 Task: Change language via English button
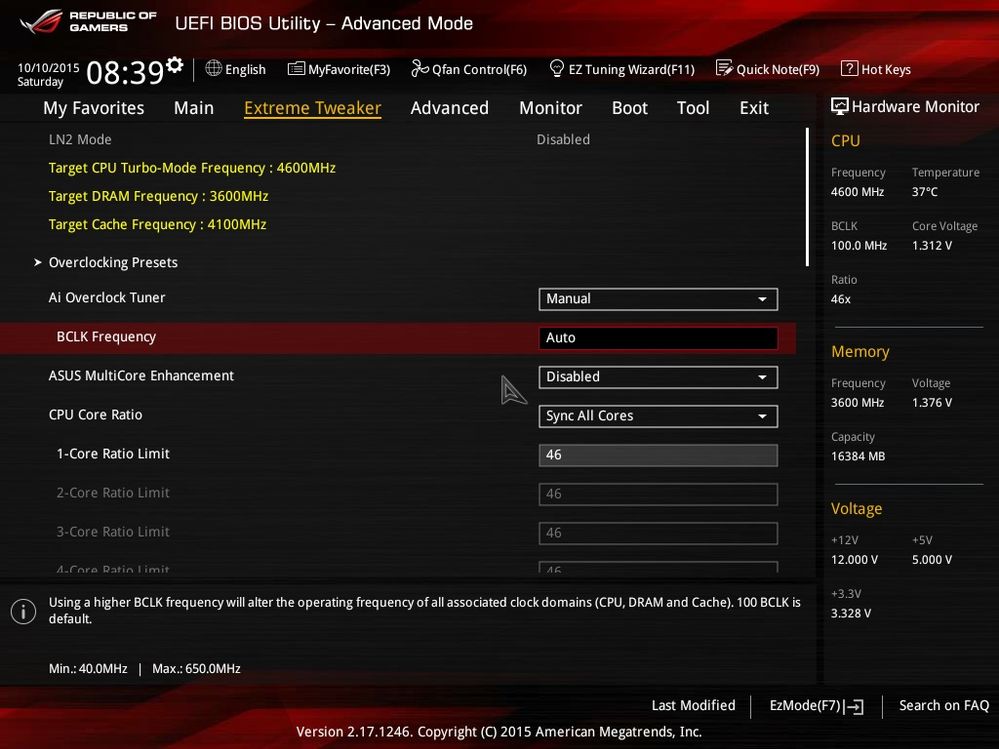[236, 69]
